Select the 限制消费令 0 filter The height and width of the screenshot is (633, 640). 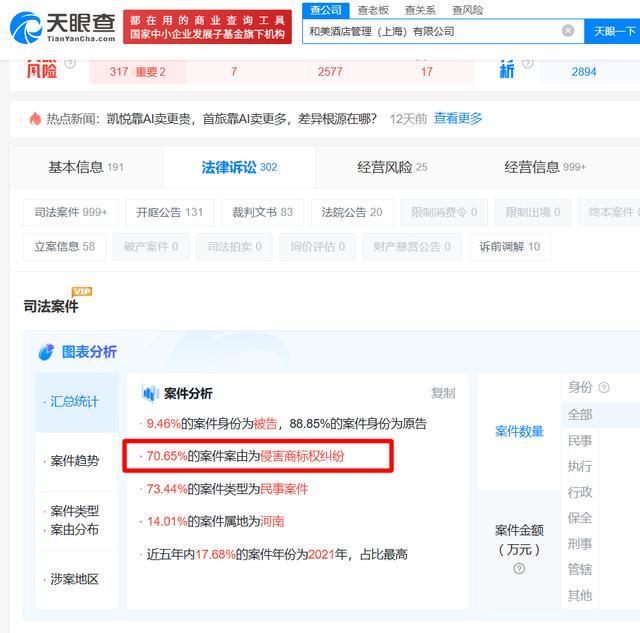click(444, 212)
